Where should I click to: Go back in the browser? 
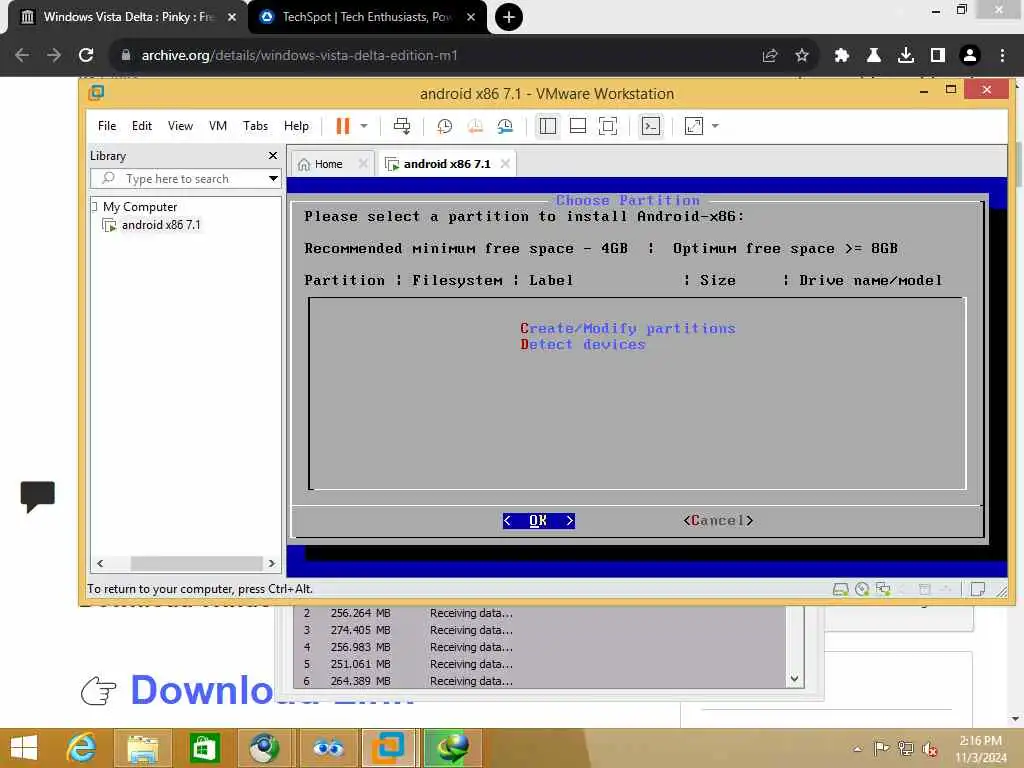click(22, 56)
